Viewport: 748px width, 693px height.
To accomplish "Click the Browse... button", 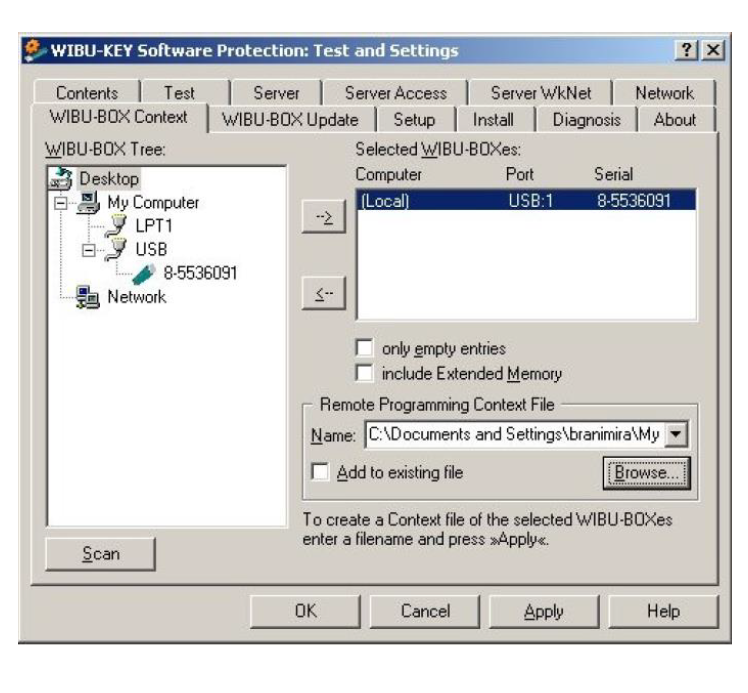I will click(646, 473).
